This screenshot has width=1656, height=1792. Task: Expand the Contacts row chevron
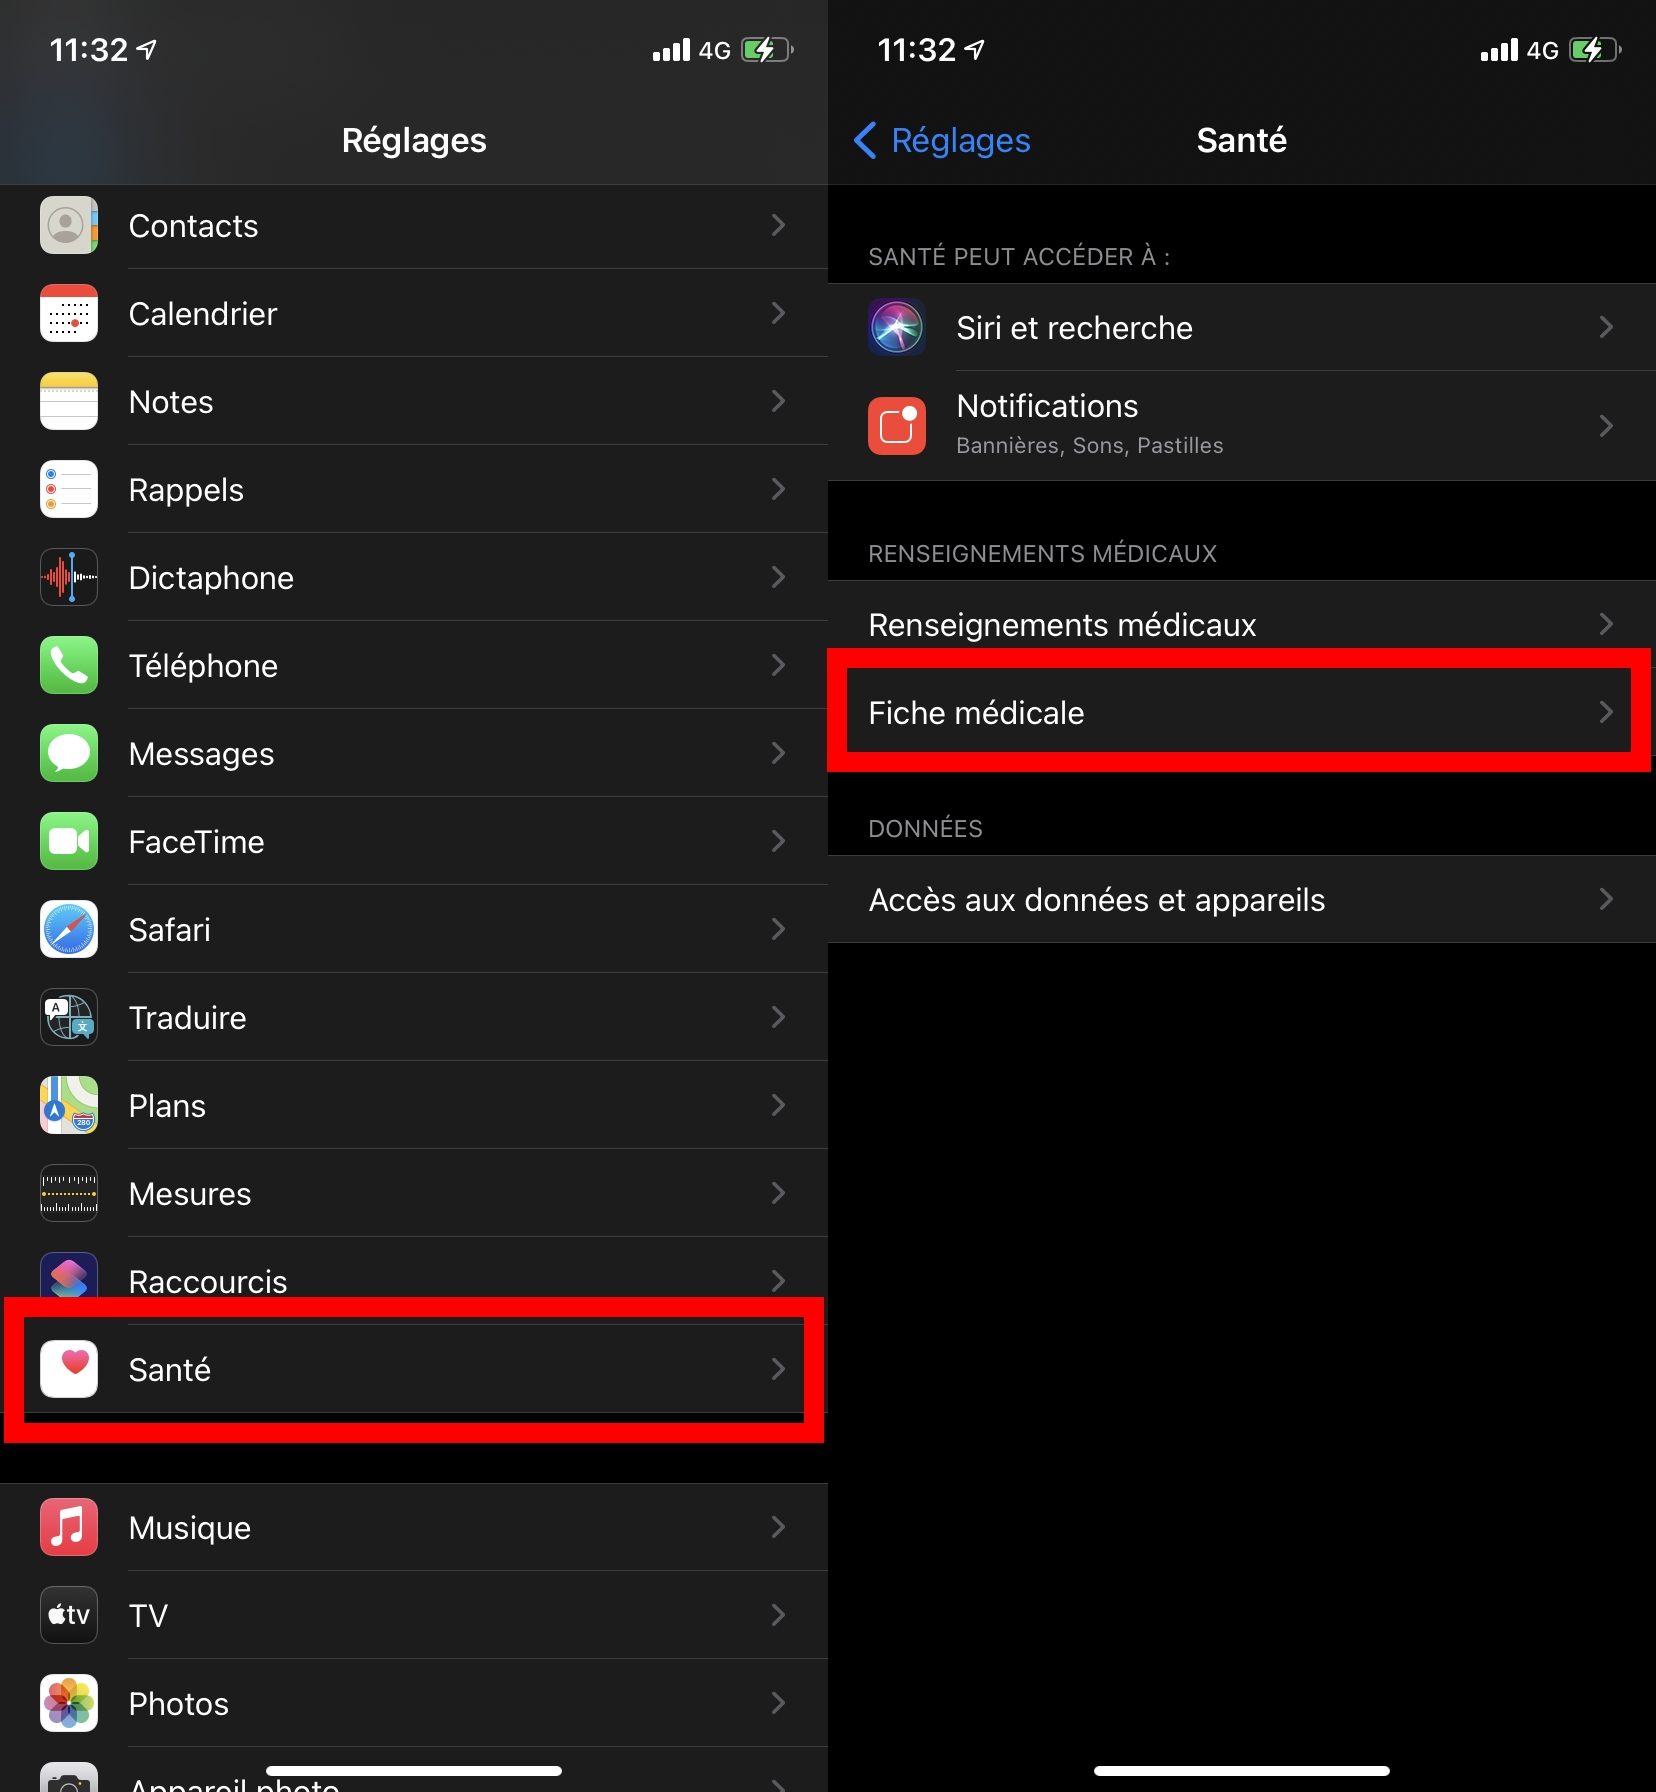(778, 226)
